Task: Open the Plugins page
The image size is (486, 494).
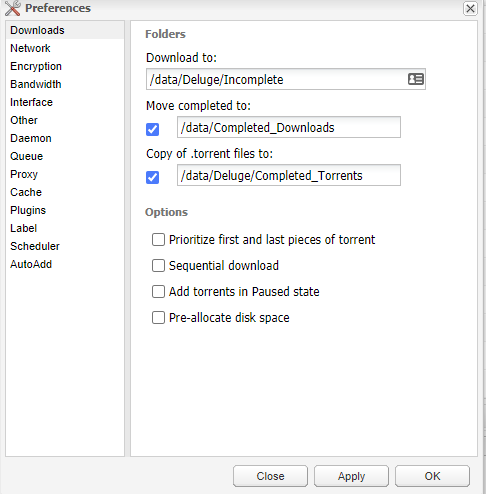Action: coord(65,210)
